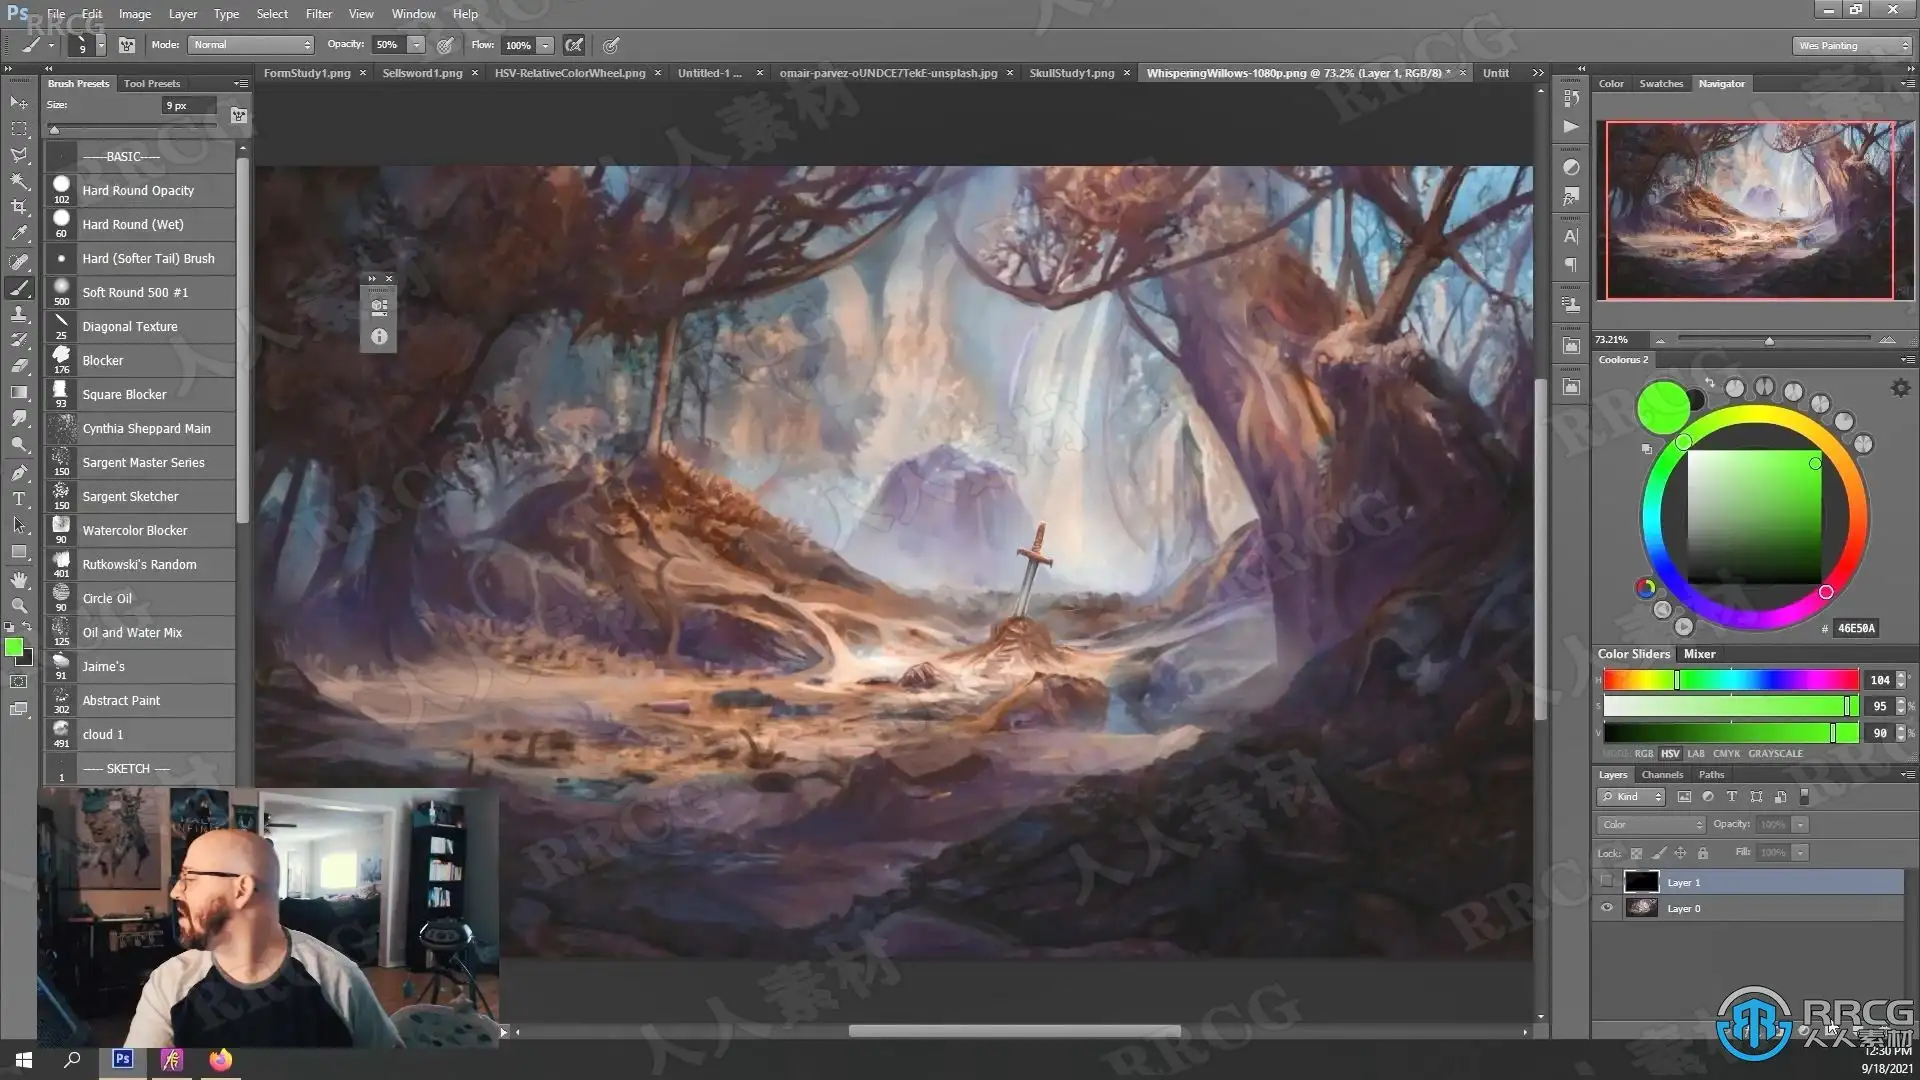Image resolution: width=1920 pixels, height=1080 pixels.
Task: Select the Clone Stamp tool
Action: point(19,314)
